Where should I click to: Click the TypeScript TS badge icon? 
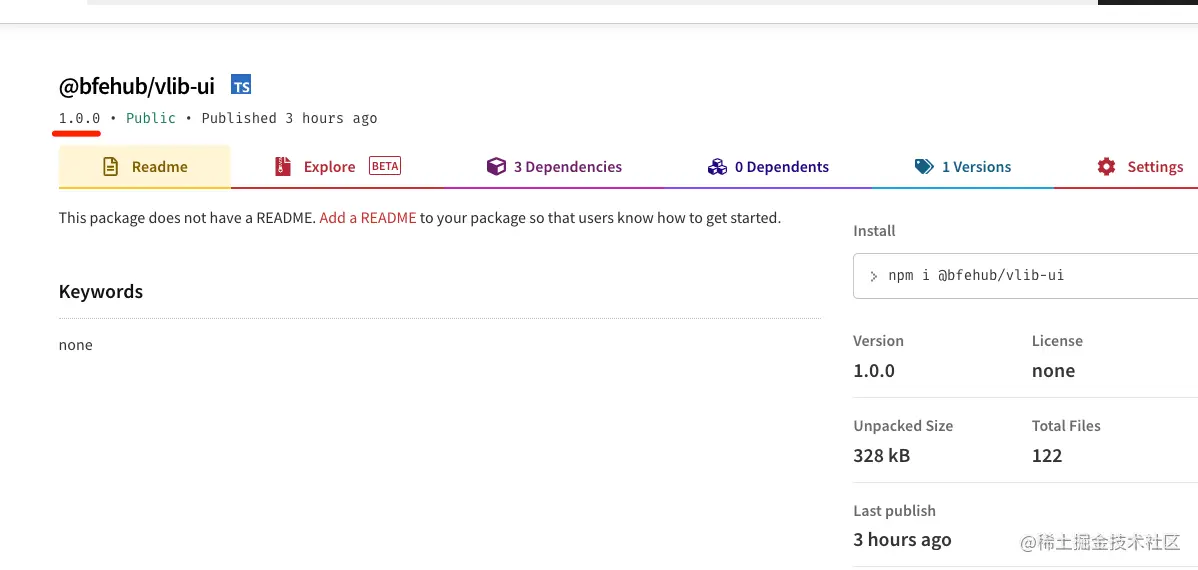tap(241, 86)
